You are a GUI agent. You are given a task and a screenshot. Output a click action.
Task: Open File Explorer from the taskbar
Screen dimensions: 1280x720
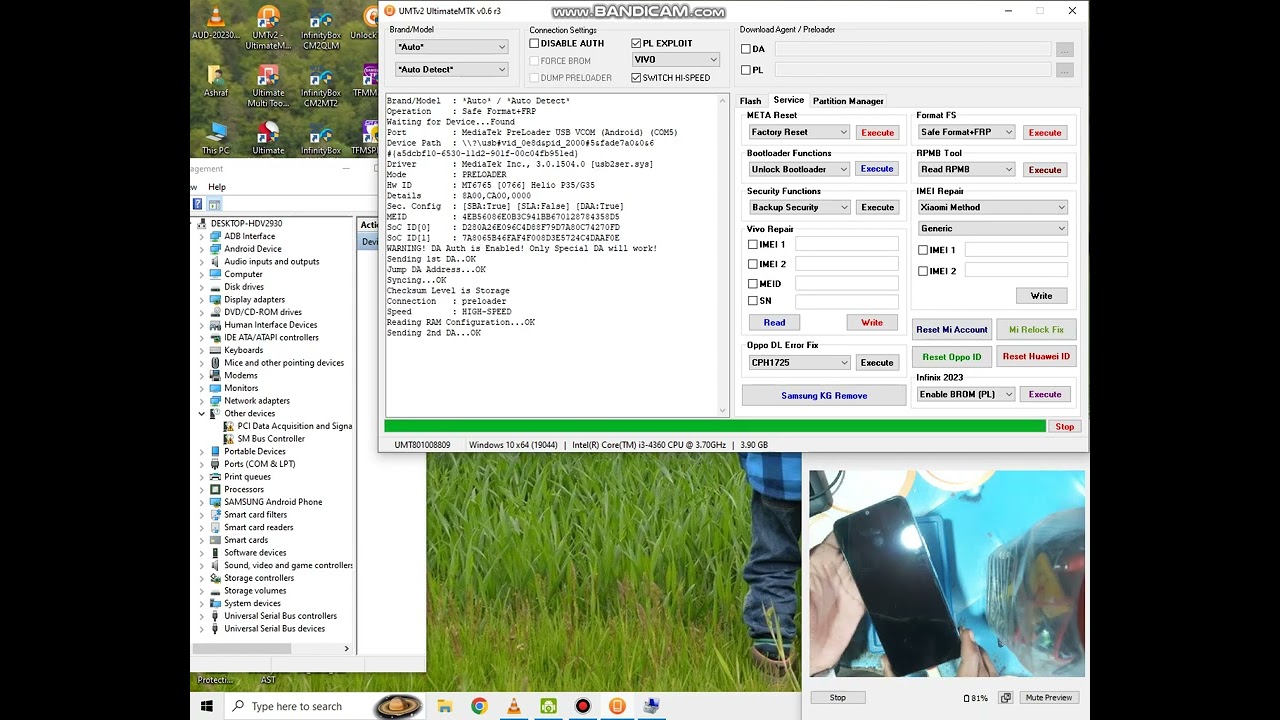445,706
